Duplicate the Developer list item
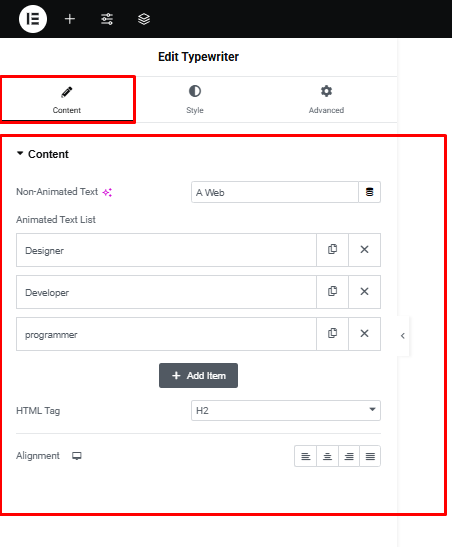This screenshot has width=452, height=547. [x=332, y=292]
